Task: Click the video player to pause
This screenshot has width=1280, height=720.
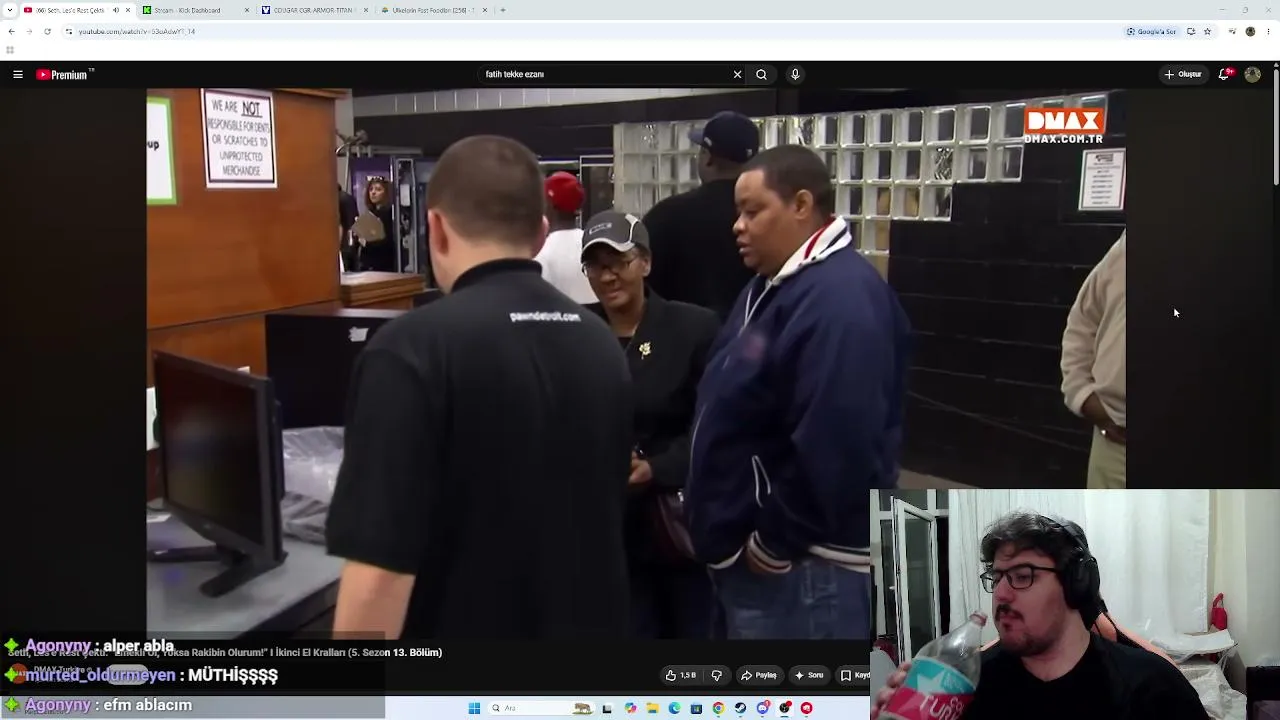Action: click(636, 364)
